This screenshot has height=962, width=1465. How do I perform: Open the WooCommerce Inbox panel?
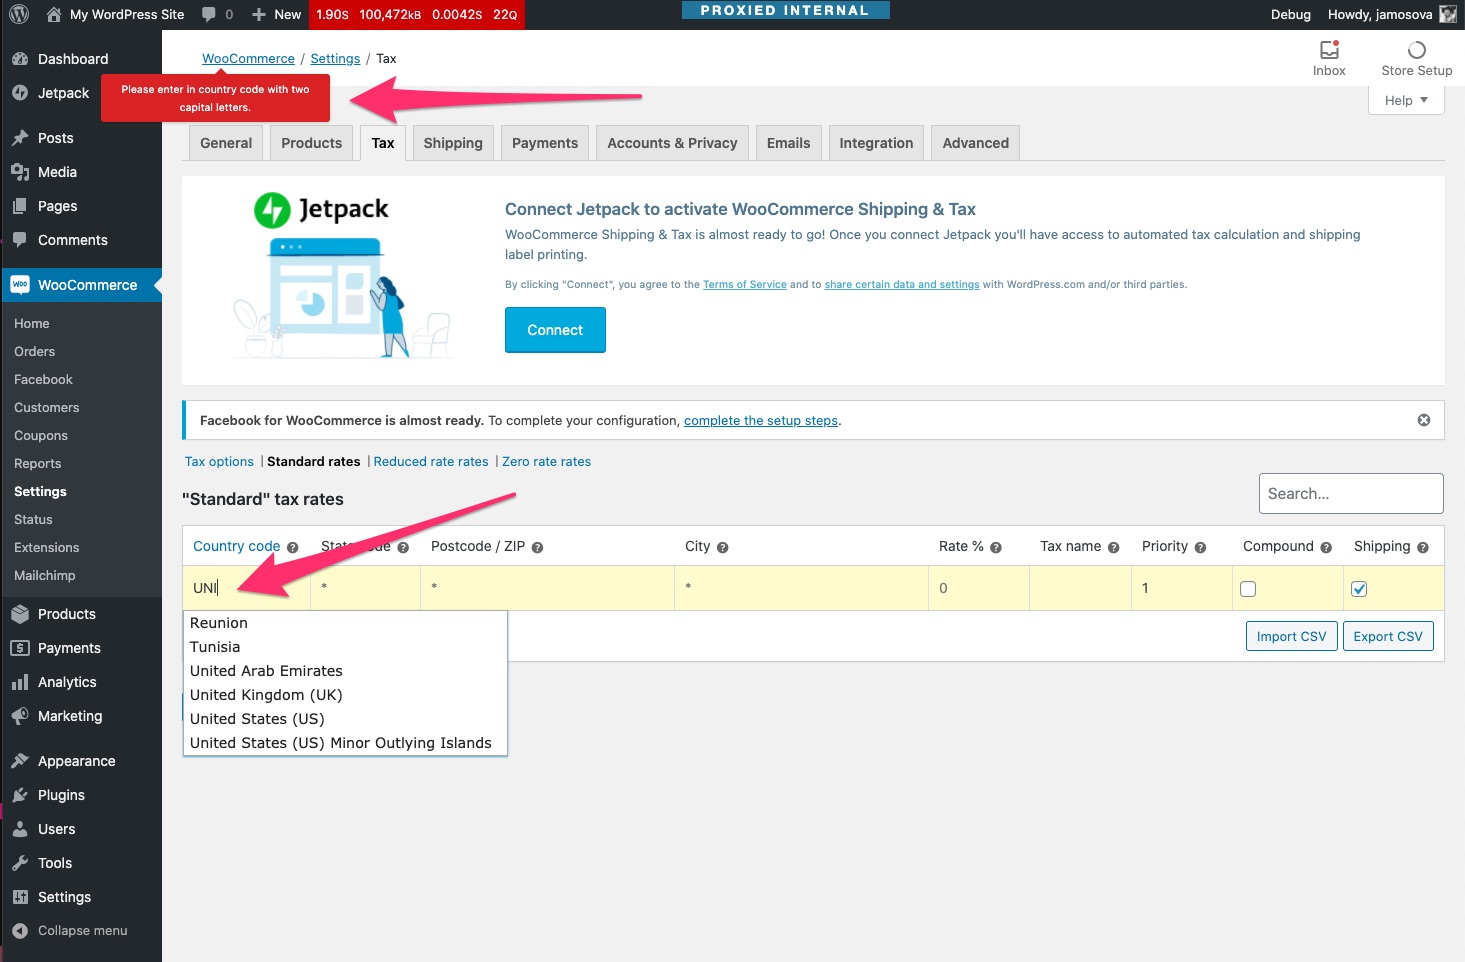[x=1329, y=57]
